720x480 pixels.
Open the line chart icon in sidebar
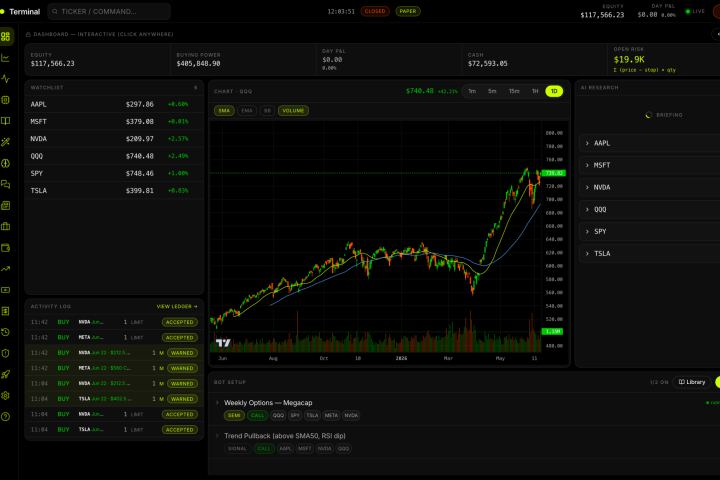(x=6, y=57)
